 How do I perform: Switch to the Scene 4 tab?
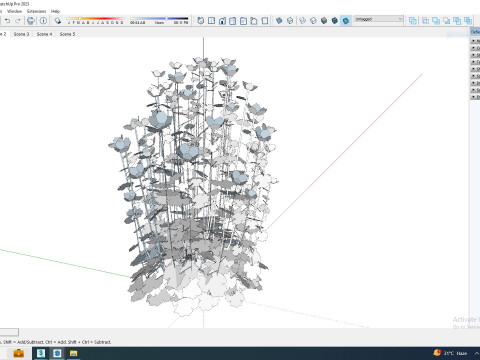[x=44, y=34]
